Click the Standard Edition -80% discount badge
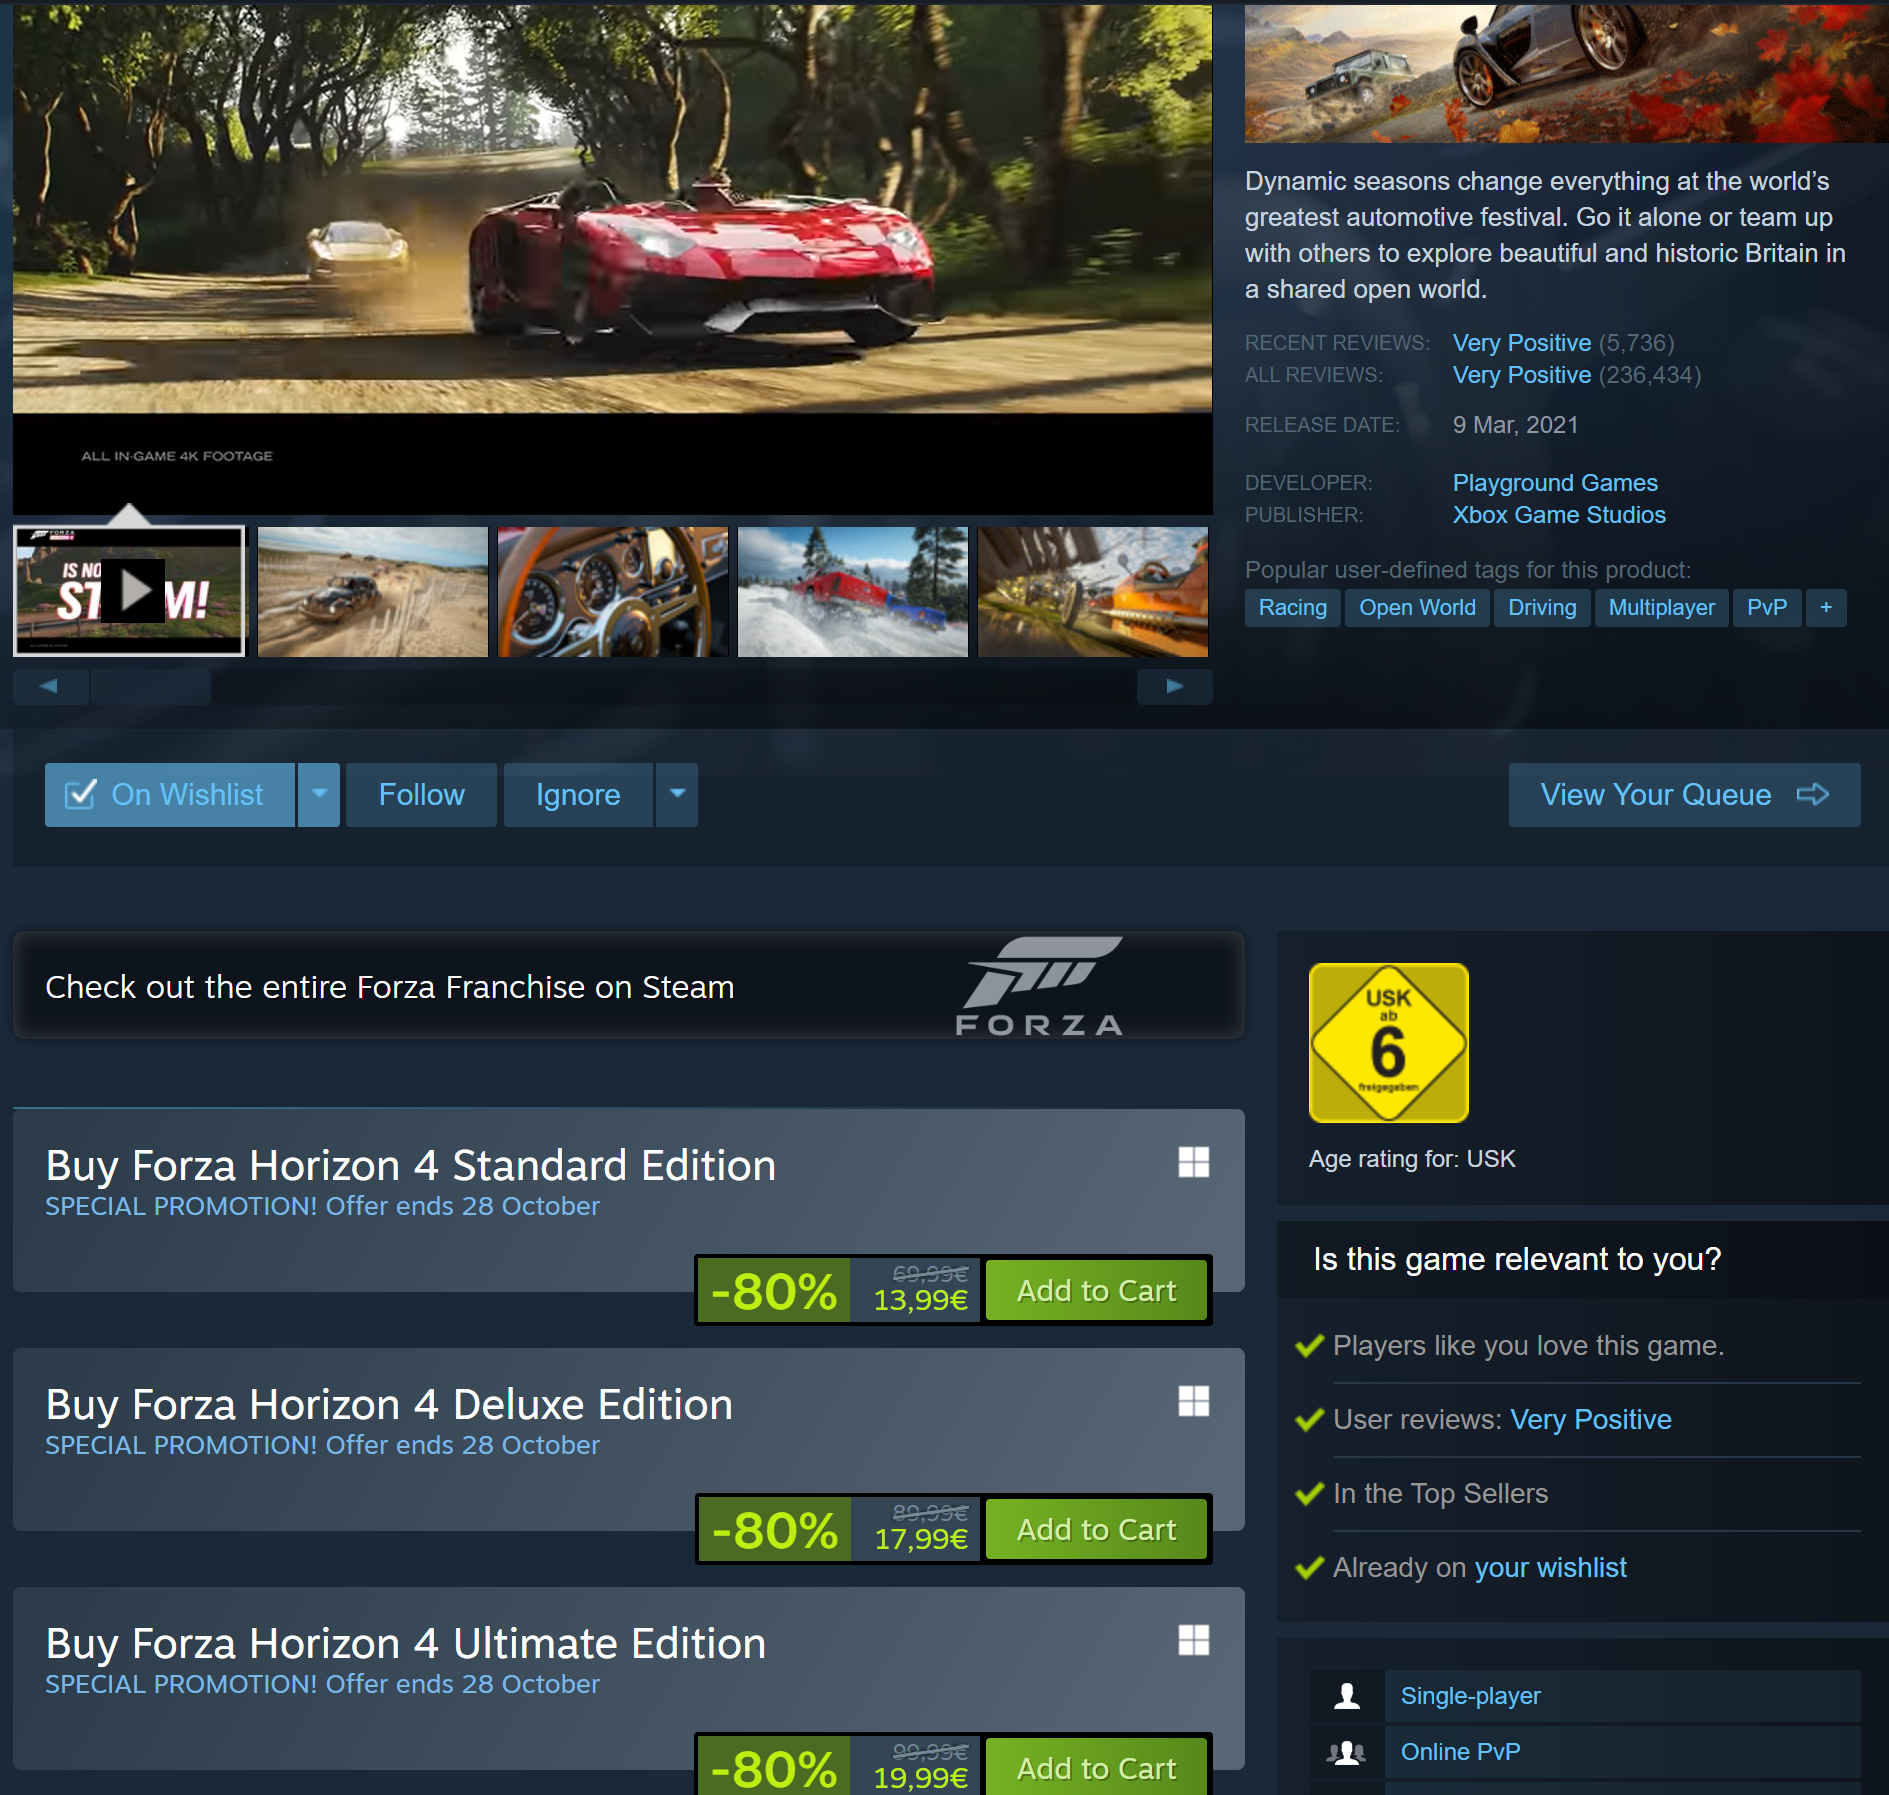The height and width of the screenshot is (1795, 1889). tap(774, 1291)
